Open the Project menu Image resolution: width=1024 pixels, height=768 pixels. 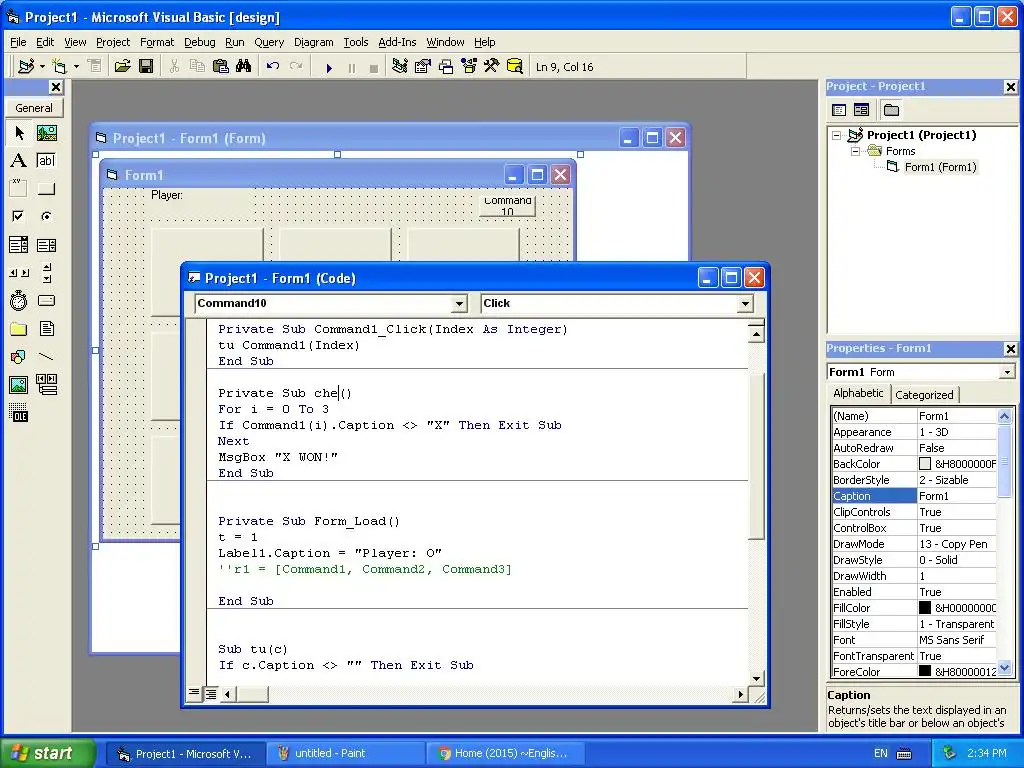[x=113, y=42]
